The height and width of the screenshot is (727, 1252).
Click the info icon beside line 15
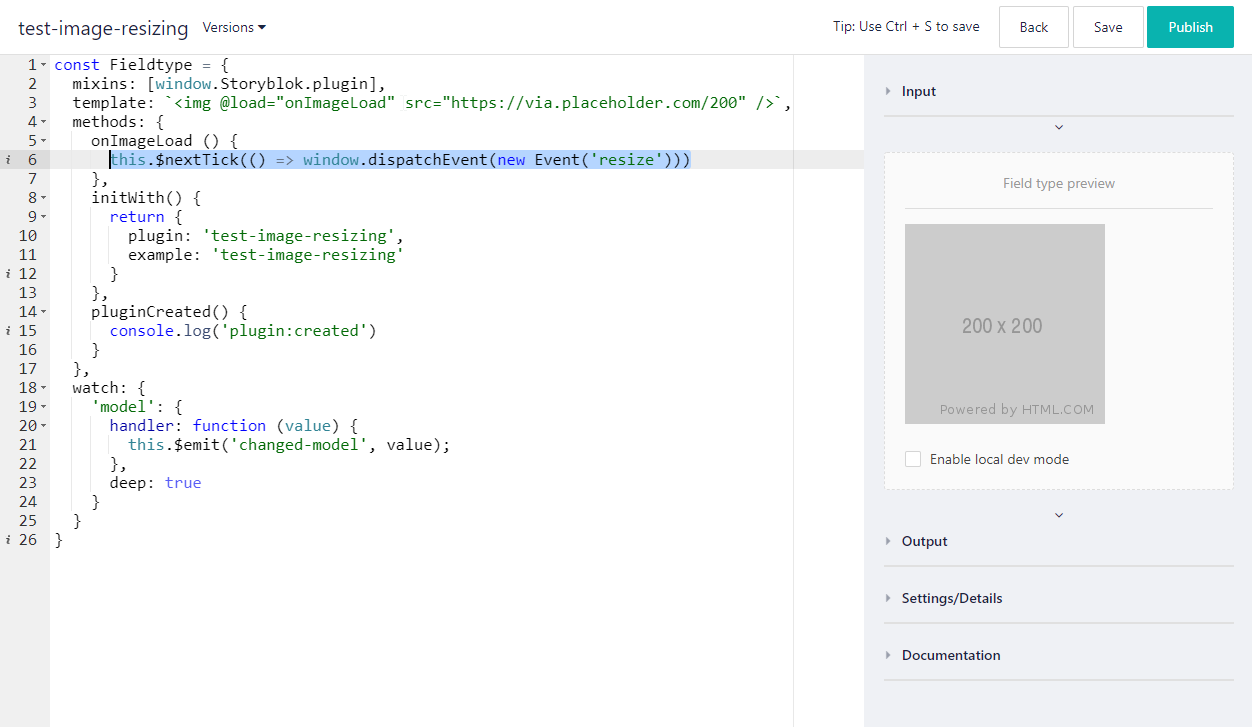click(x=7, y=330)
